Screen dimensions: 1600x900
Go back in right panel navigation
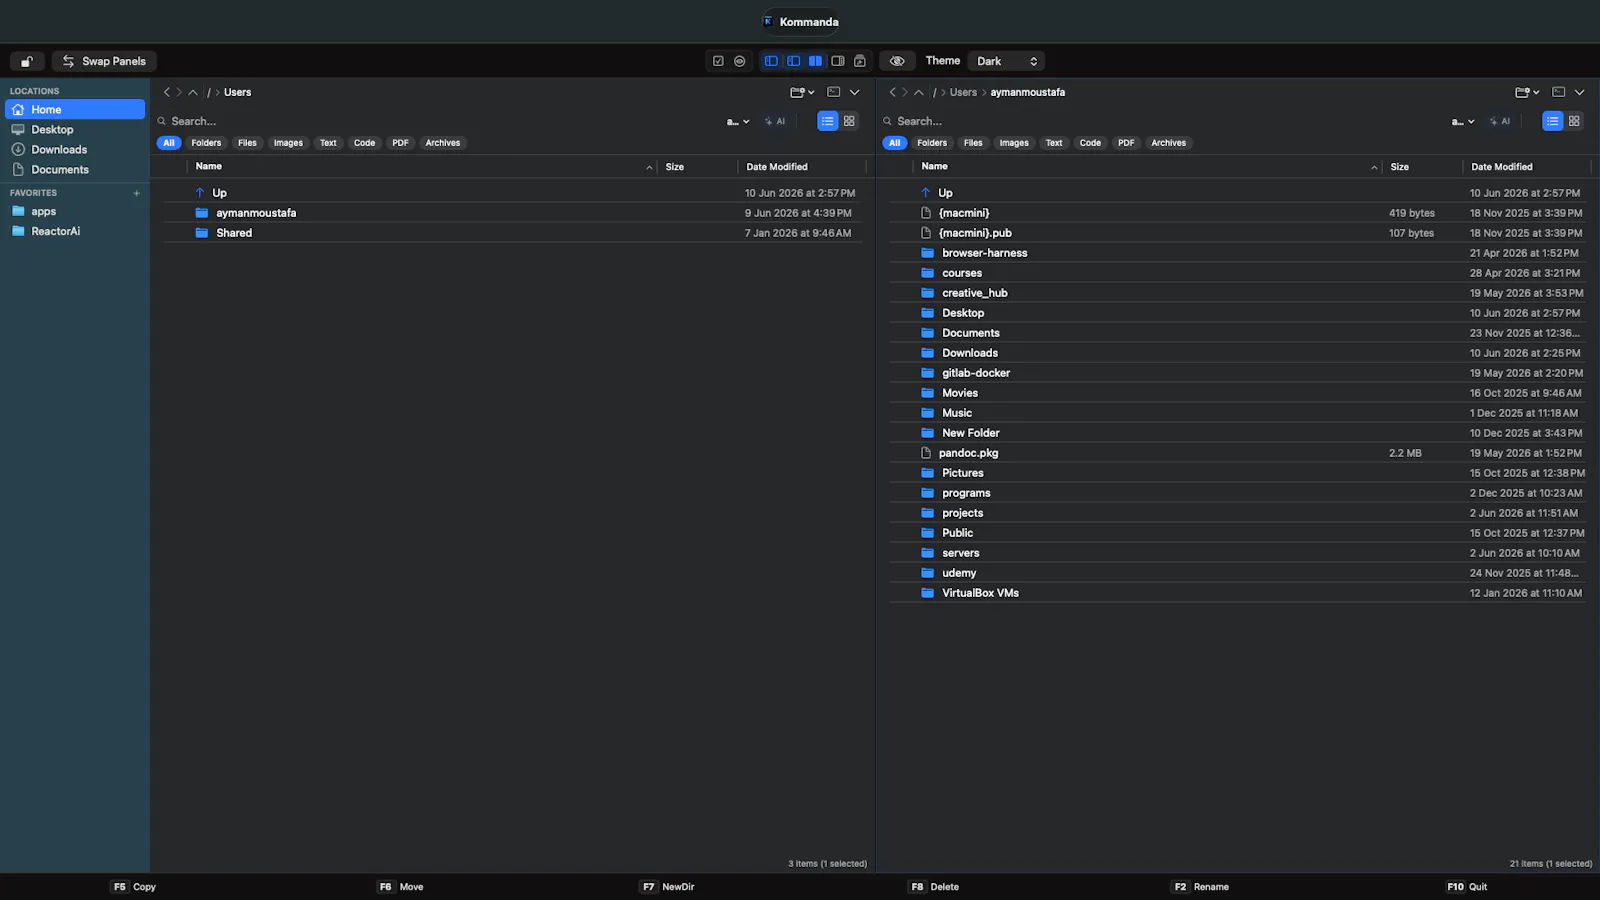click(892, 92)
